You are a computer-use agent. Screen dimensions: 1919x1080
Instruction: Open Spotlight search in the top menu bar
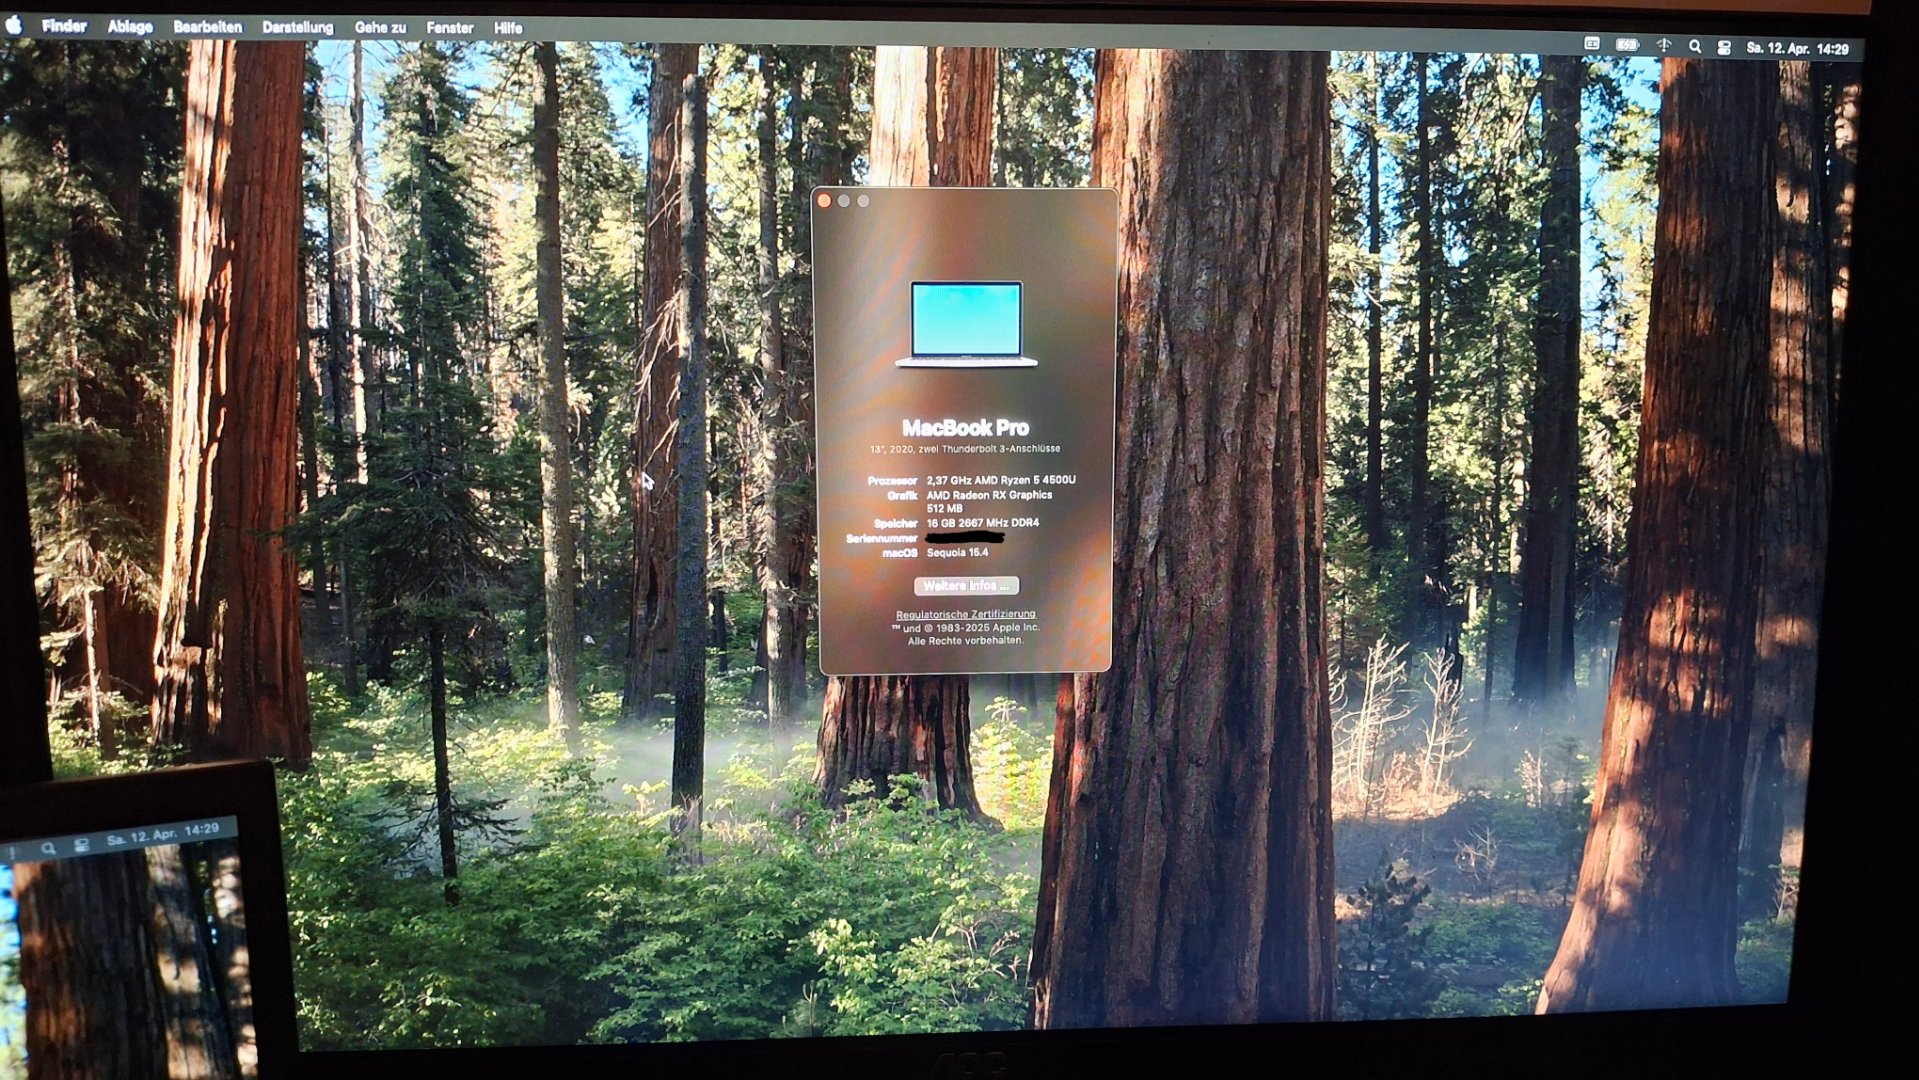pyautogui.click(x=1695, y=46)
